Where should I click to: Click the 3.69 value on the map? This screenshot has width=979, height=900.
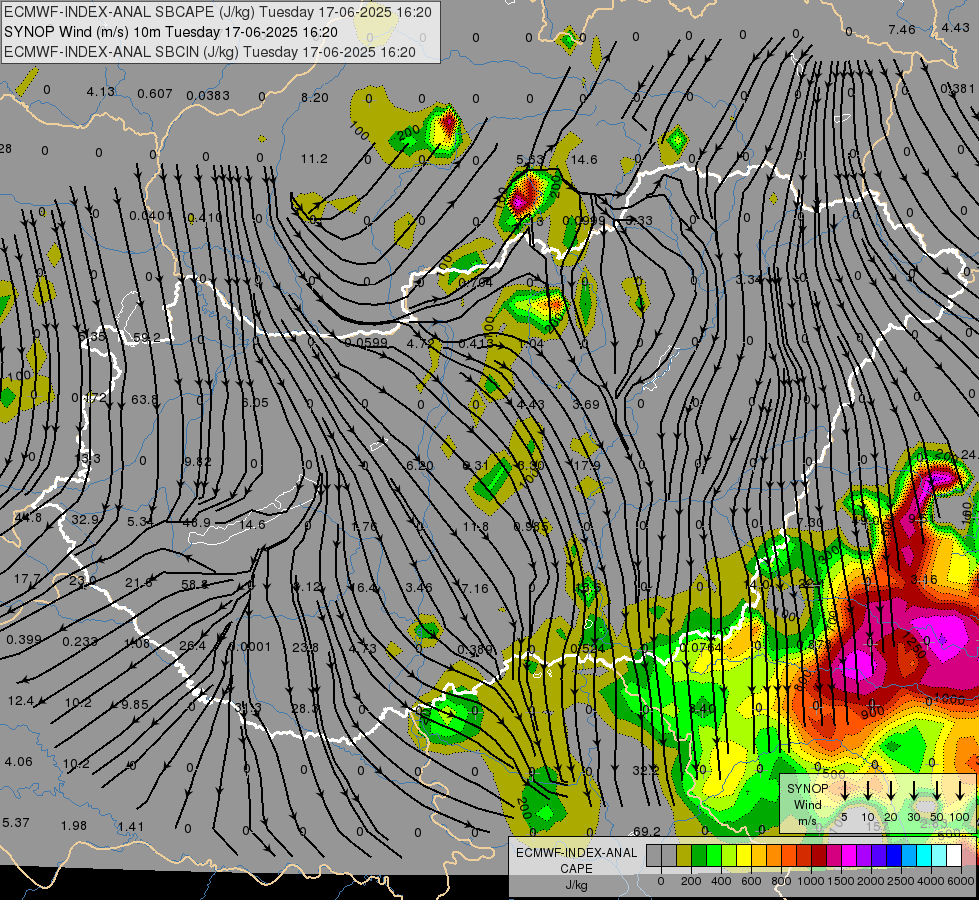[586, 404]
